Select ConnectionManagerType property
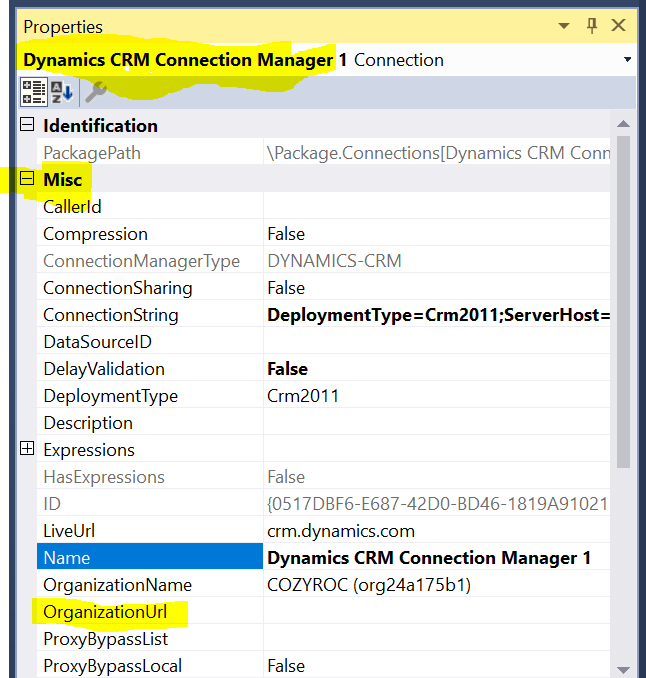646x678 pixels. click(150, 261)
